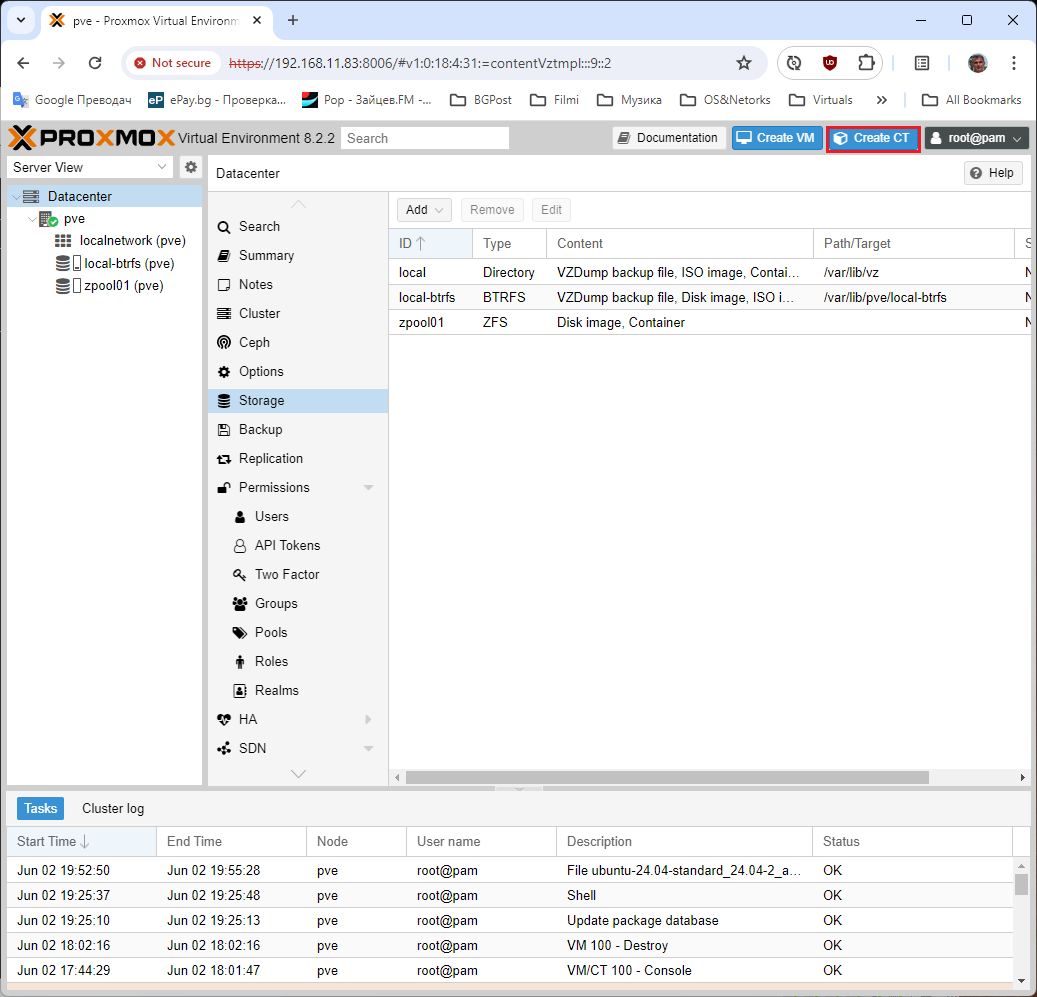This screenshot has height=997, width=1037.
Task: Click the Create VM button
Action: coord(777,138)
